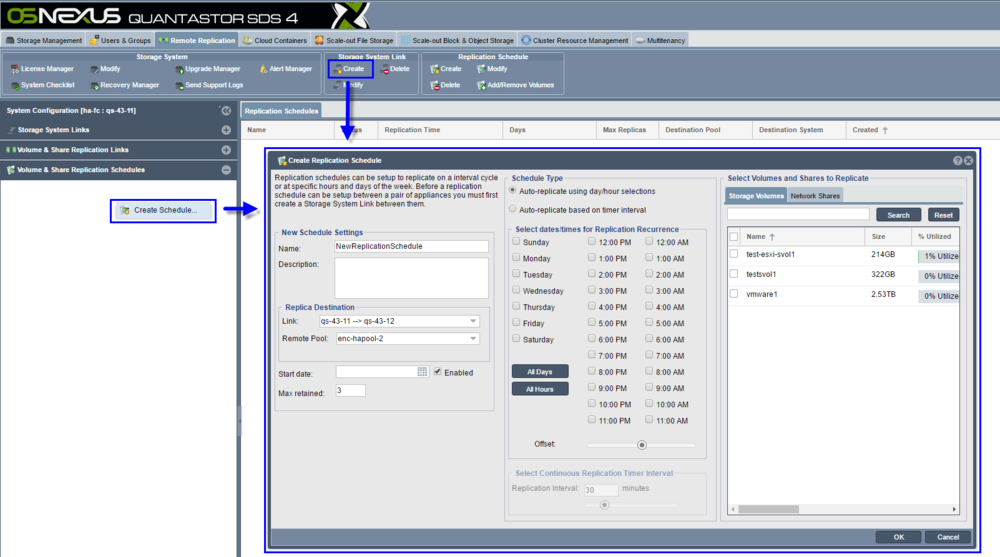Open the Link dropdown
The image size is (1000, 557).
click(x=473, y=321)
